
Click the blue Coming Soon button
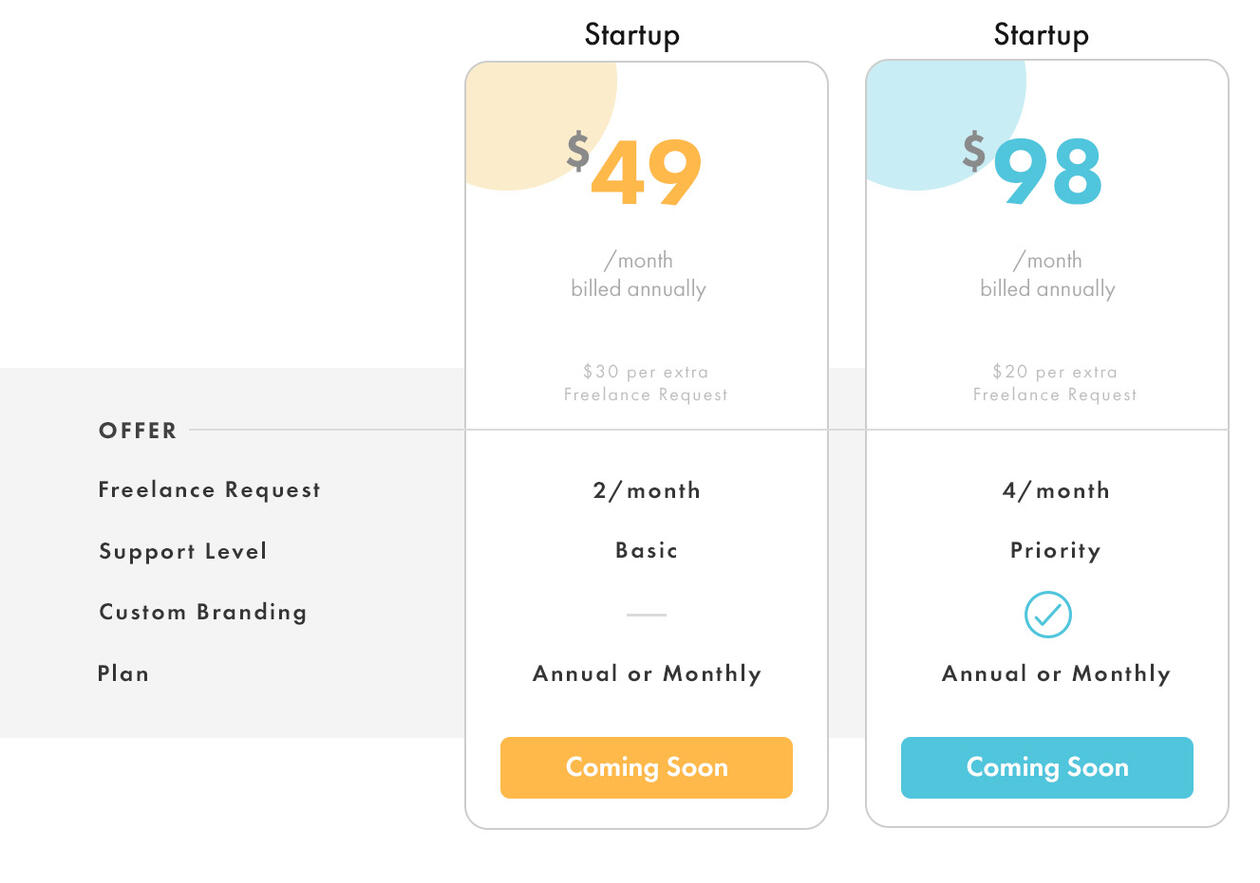coord(1046,768)
